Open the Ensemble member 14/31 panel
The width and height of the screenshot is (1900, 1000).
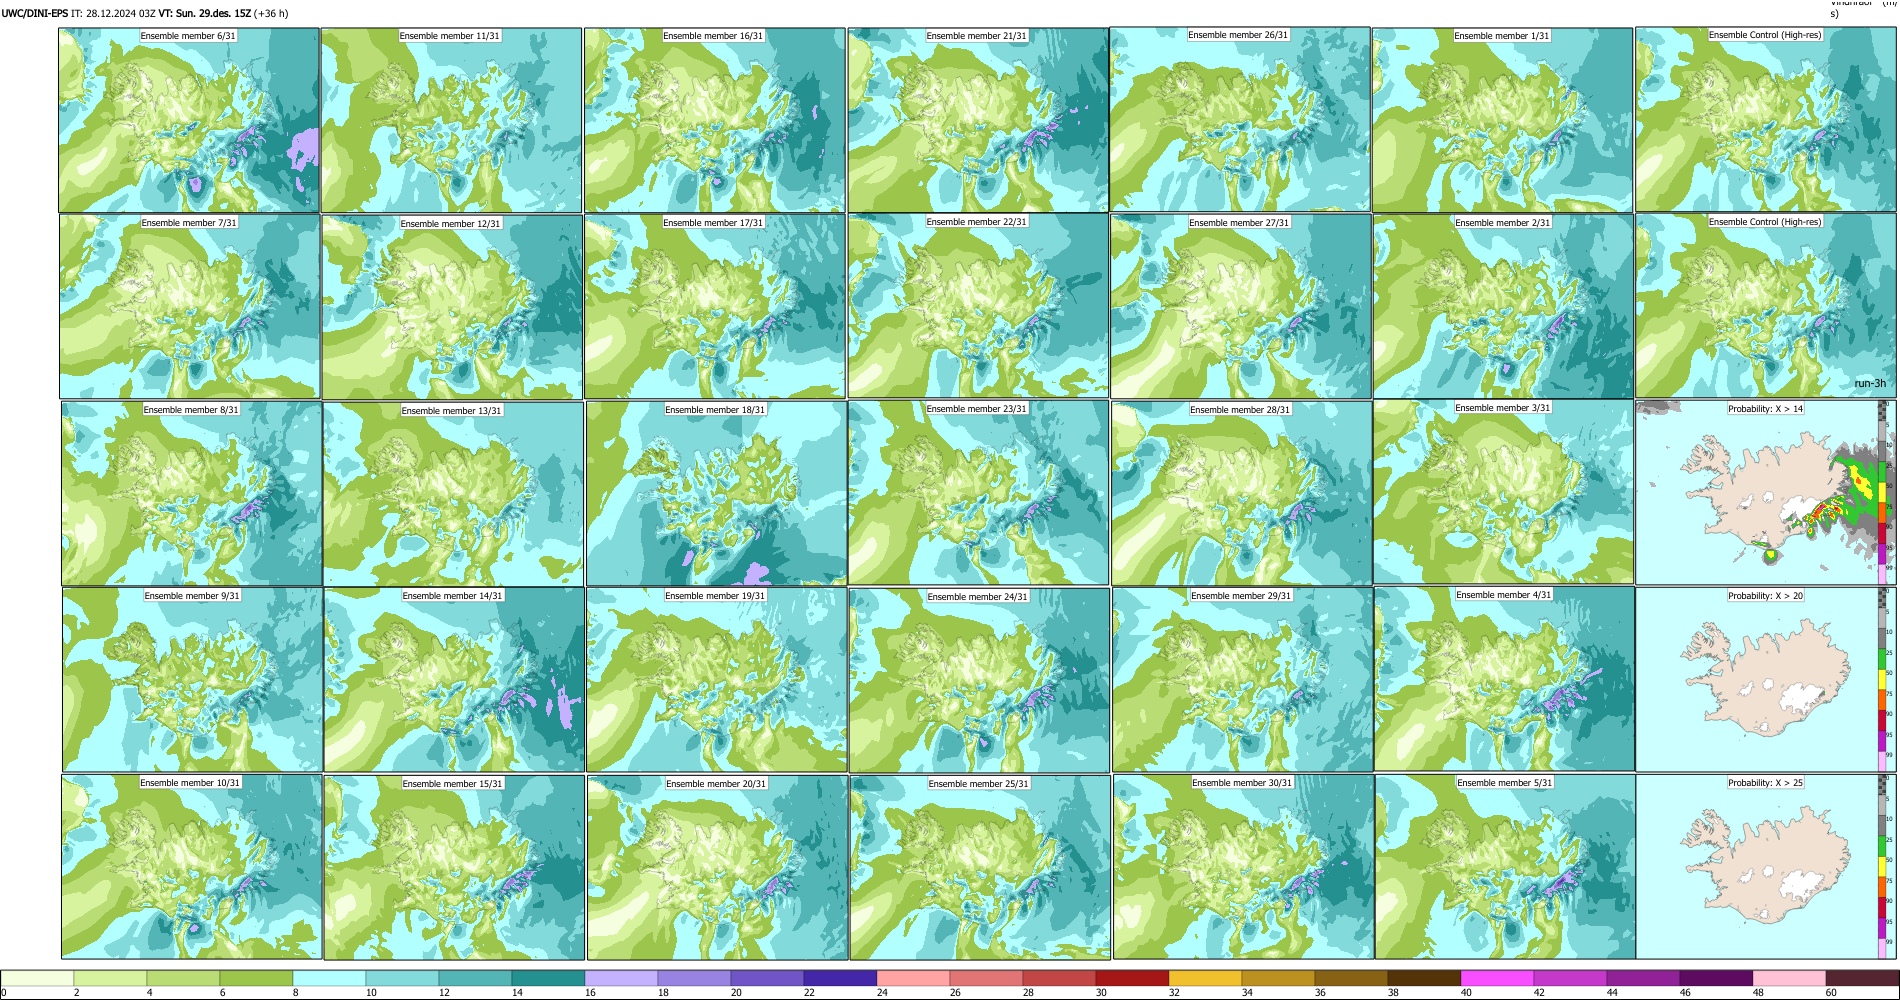click(x=454, y=679)
